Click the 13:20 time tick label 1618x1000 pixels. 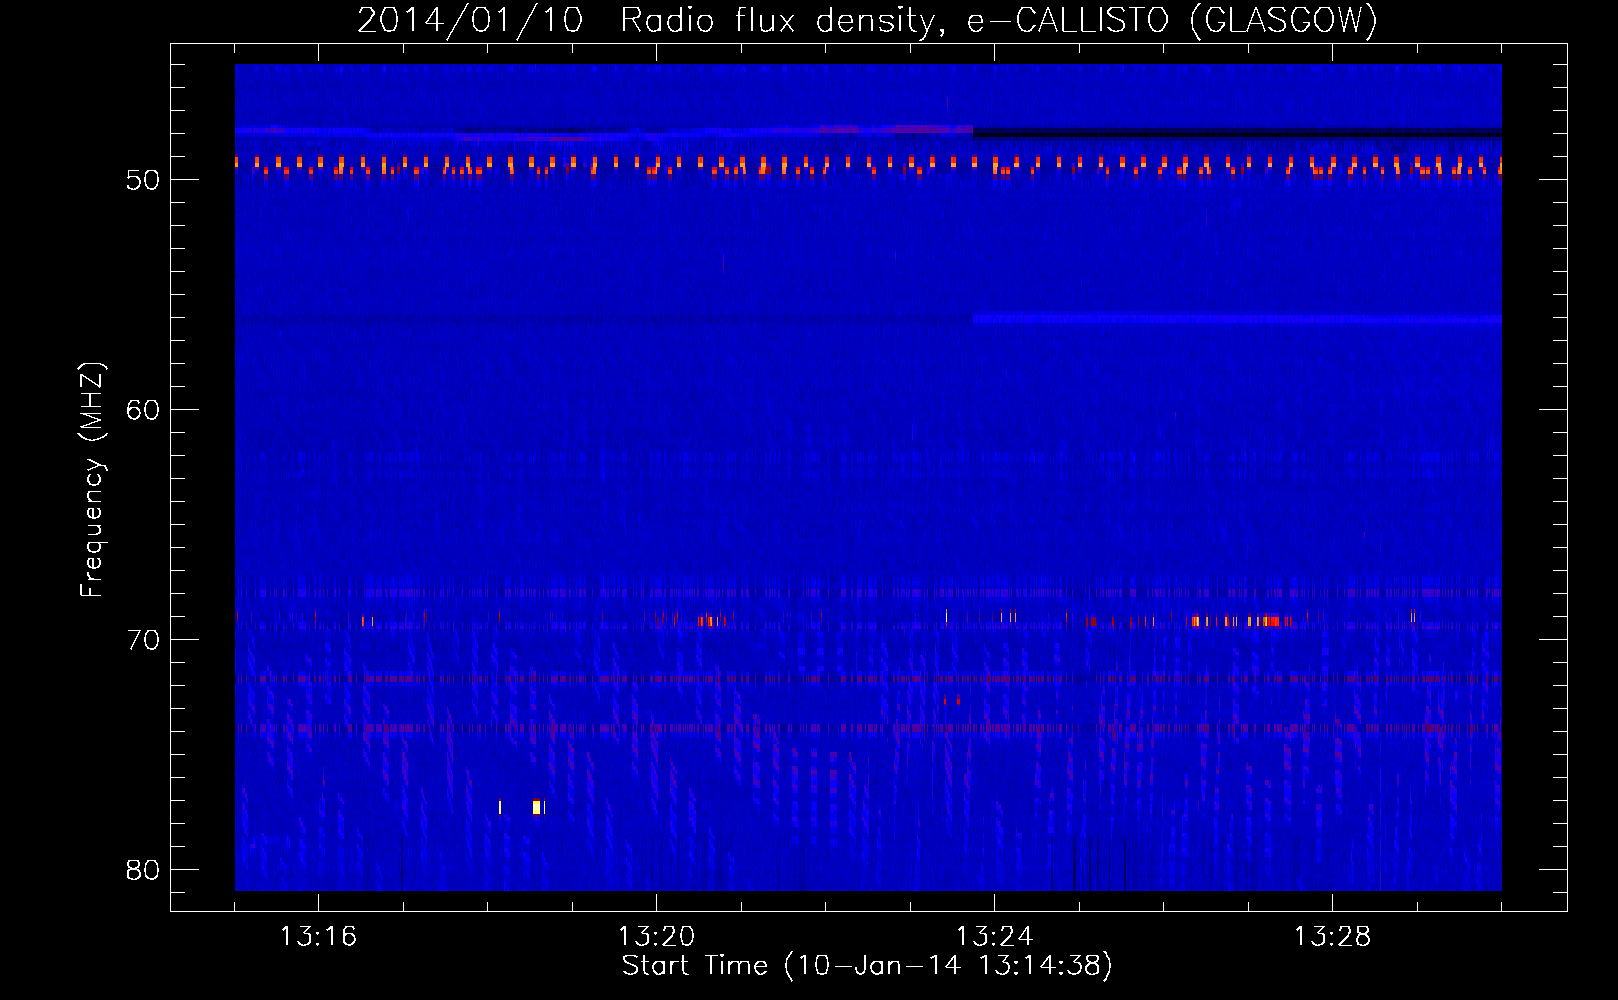[x=656, y=936]
